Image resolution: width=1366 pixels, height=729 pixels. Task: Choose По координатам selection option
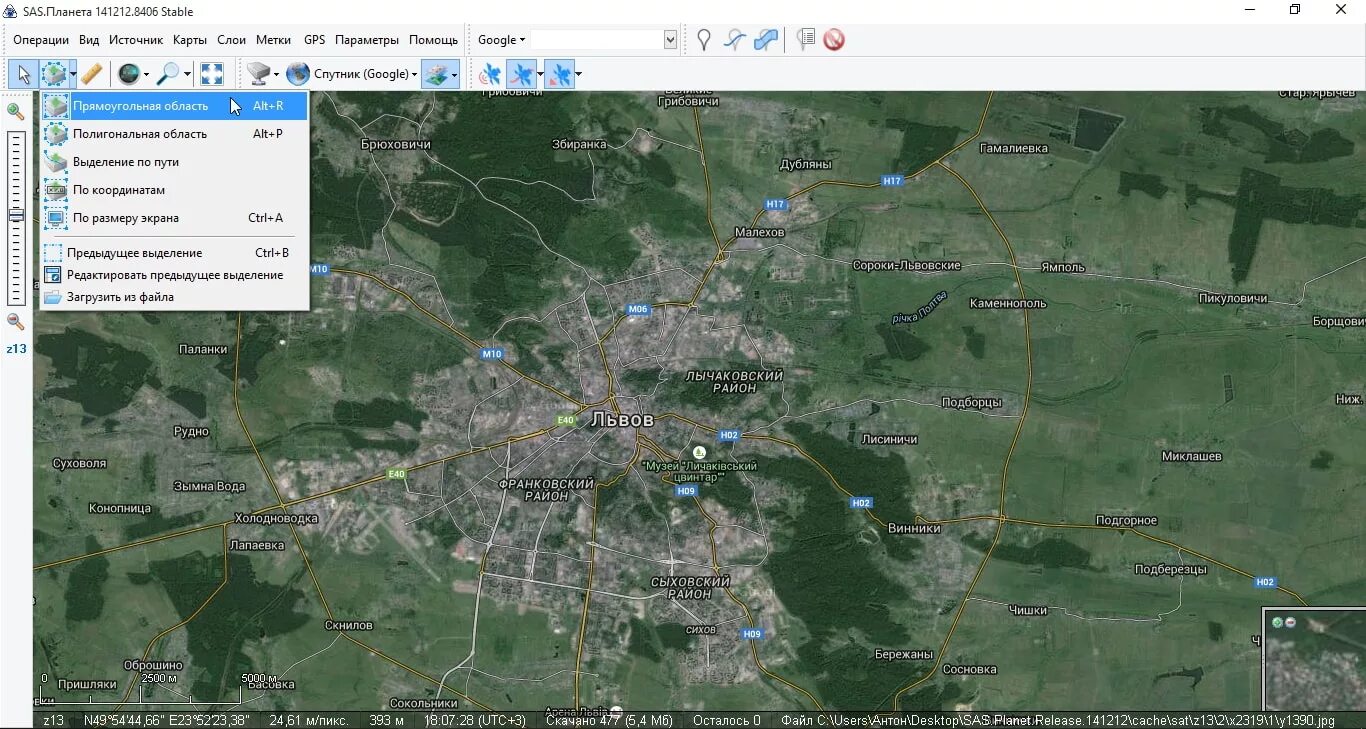[x=174, y=190]
